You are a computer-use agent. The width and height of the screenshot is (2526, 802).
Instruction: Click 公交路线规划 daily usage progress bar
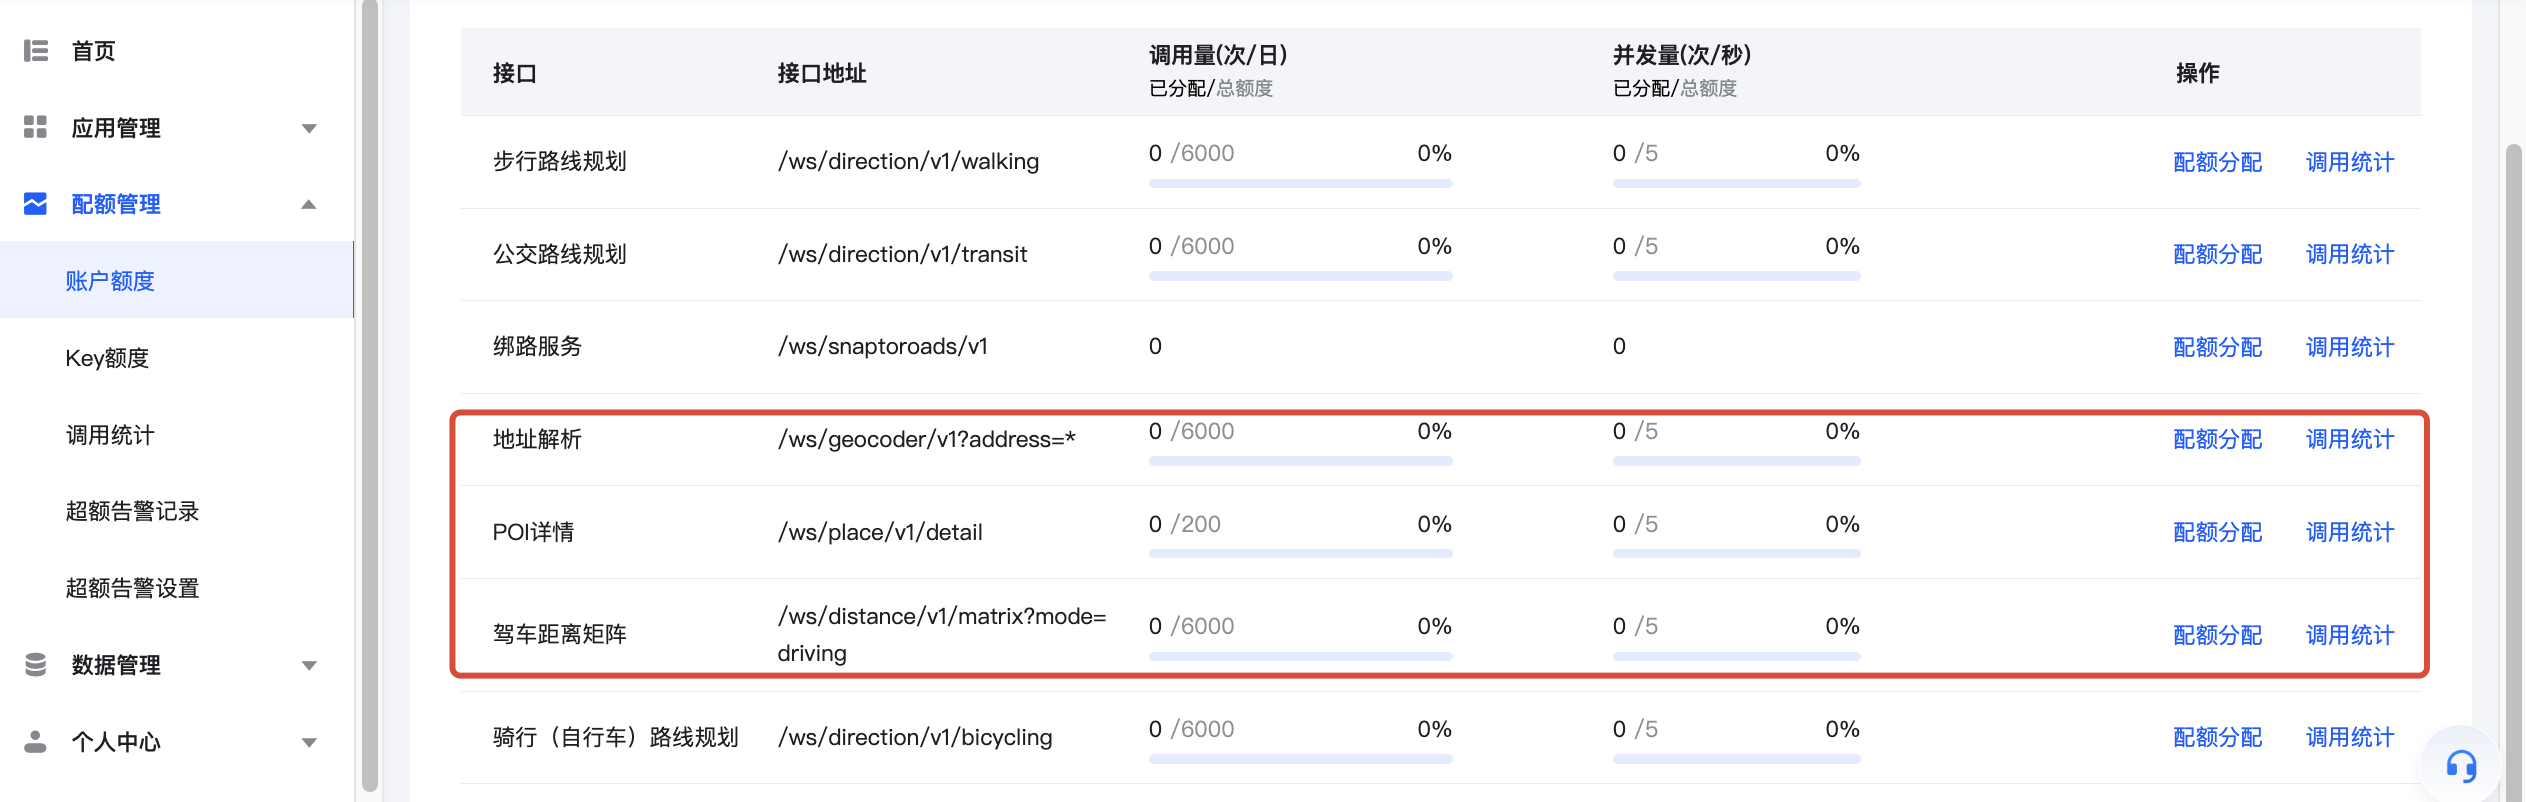point(1300,276)
